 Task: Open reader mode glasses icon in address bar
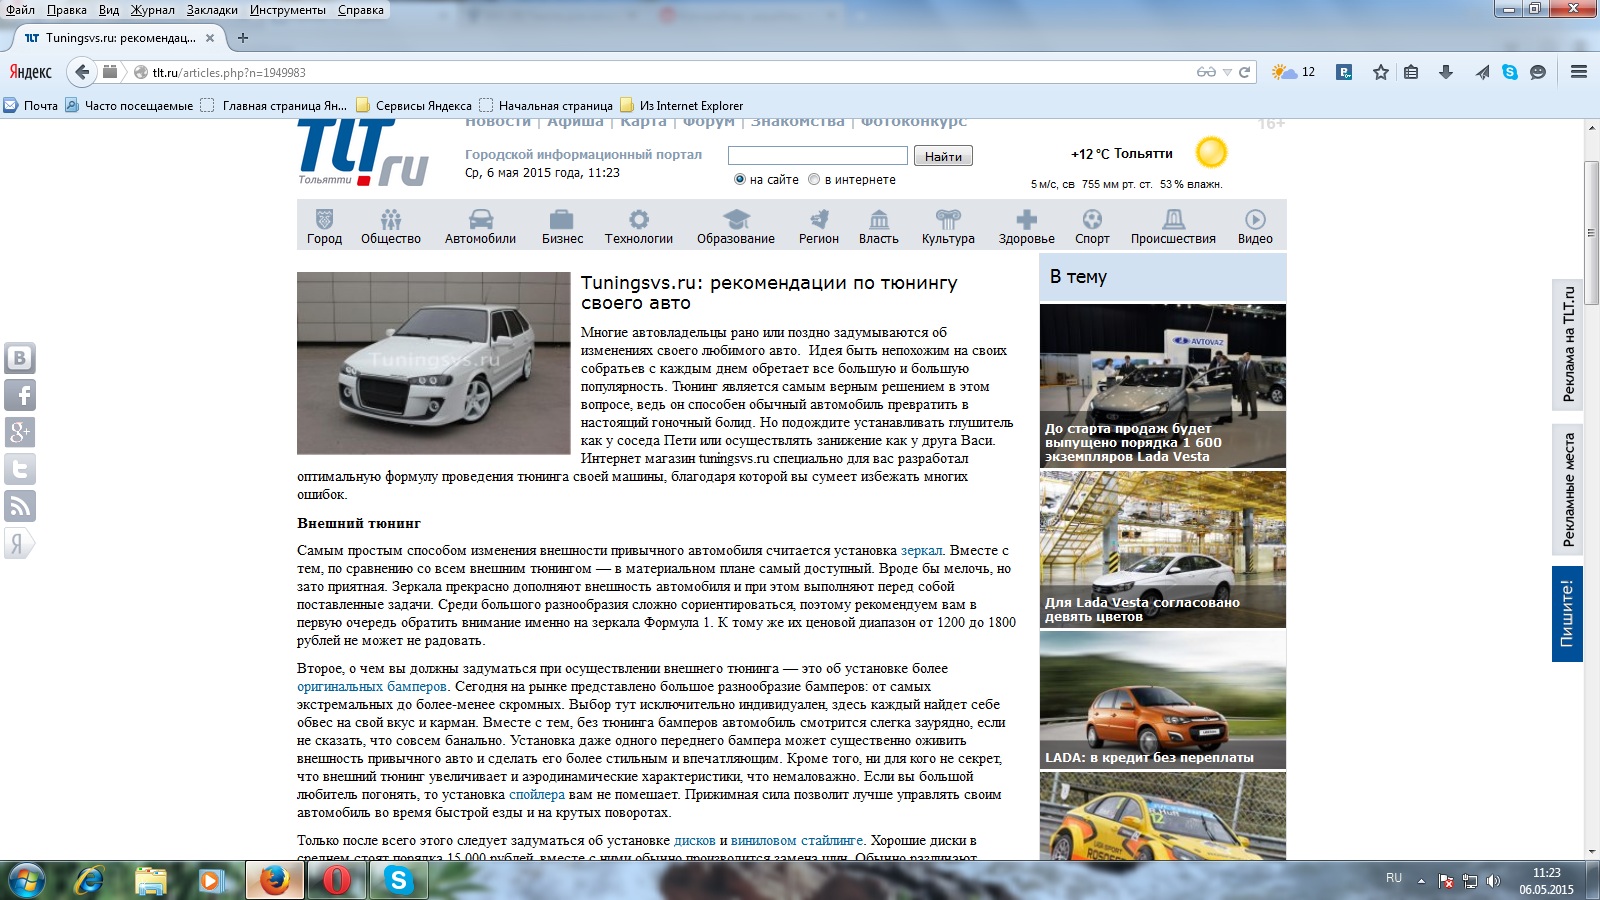1206,72
